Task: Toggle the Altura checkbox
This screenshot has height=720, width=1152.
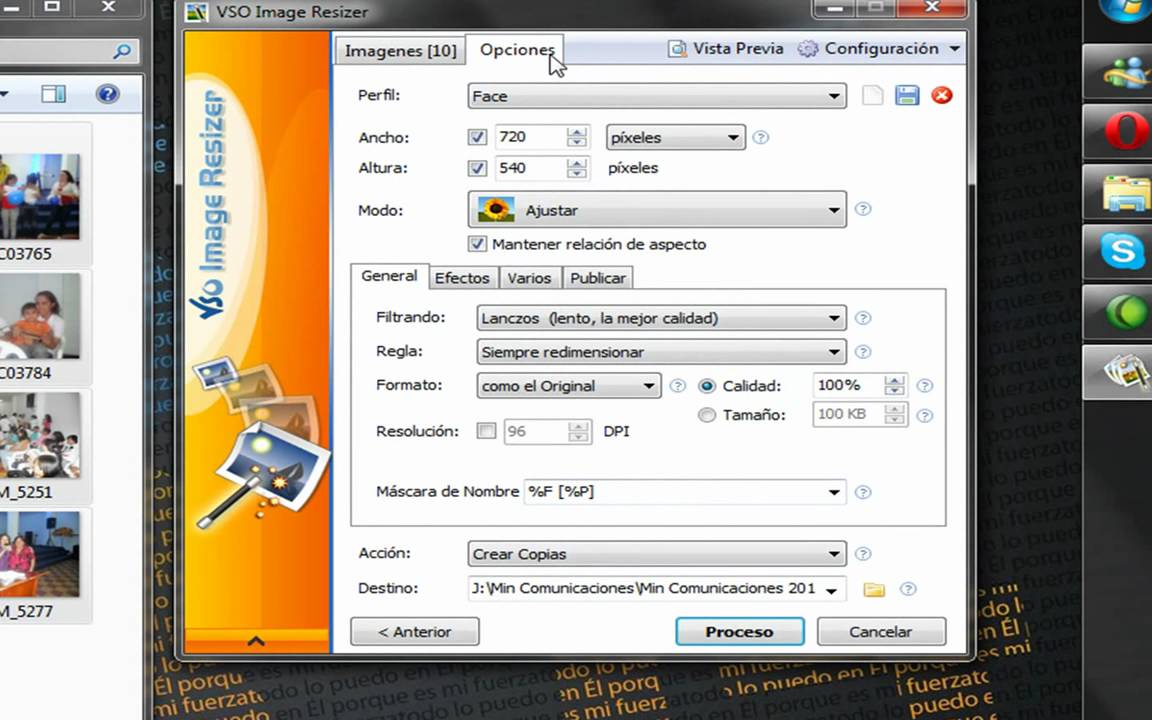Action: pyautogui.click(x=478, y=168)
